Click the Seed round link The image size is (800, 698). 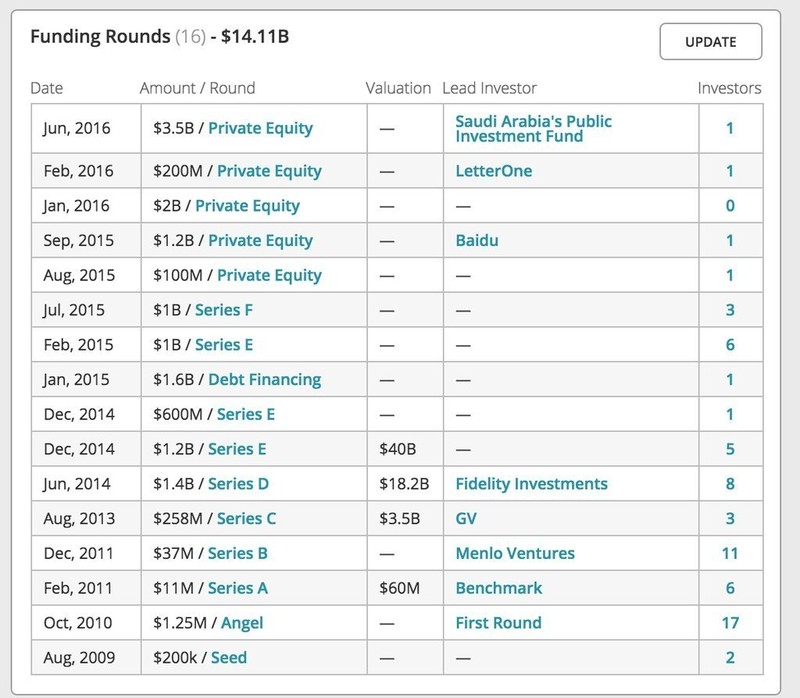[x=228, y=657]
